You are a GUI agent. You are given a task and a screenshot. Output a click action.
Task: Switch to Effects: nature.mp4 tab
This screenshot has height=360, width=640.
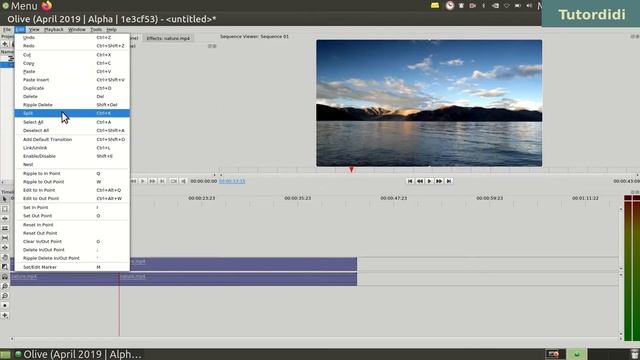click(x=168, y=38)
